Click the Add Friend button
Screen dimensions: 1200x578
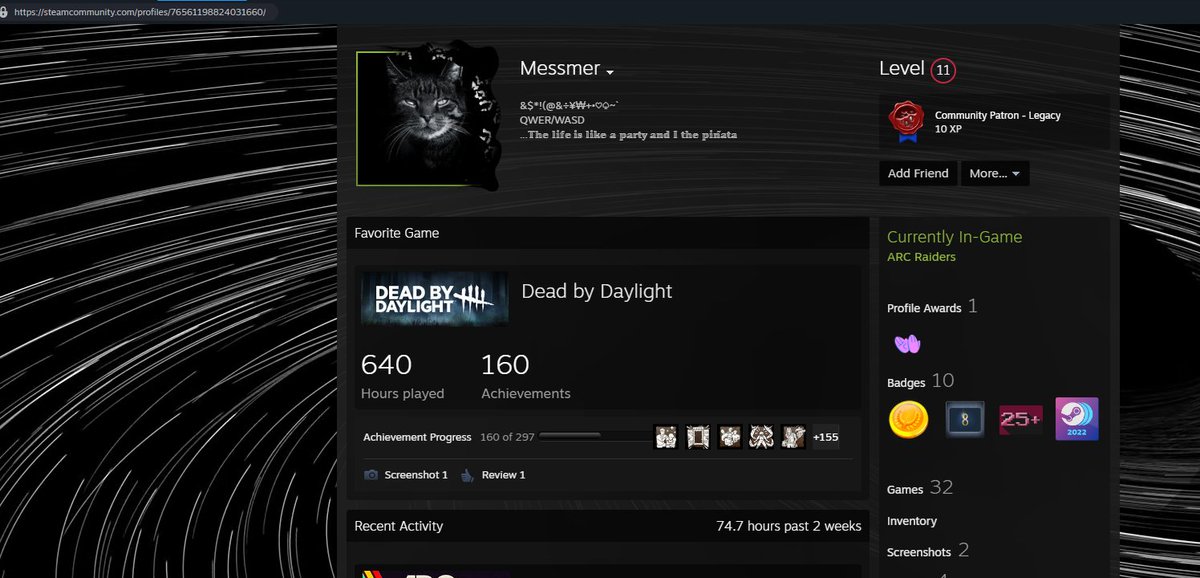[918, 173]
